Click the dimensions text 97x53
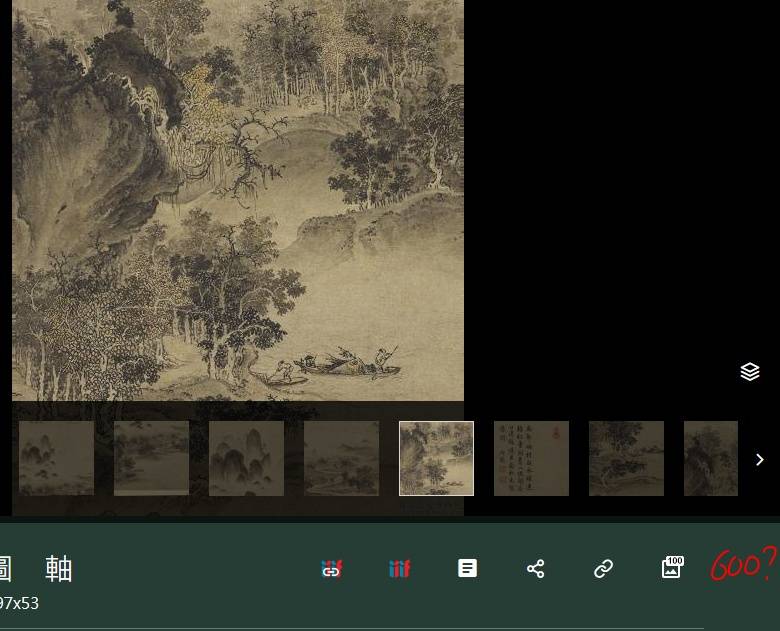 [19, 603]
